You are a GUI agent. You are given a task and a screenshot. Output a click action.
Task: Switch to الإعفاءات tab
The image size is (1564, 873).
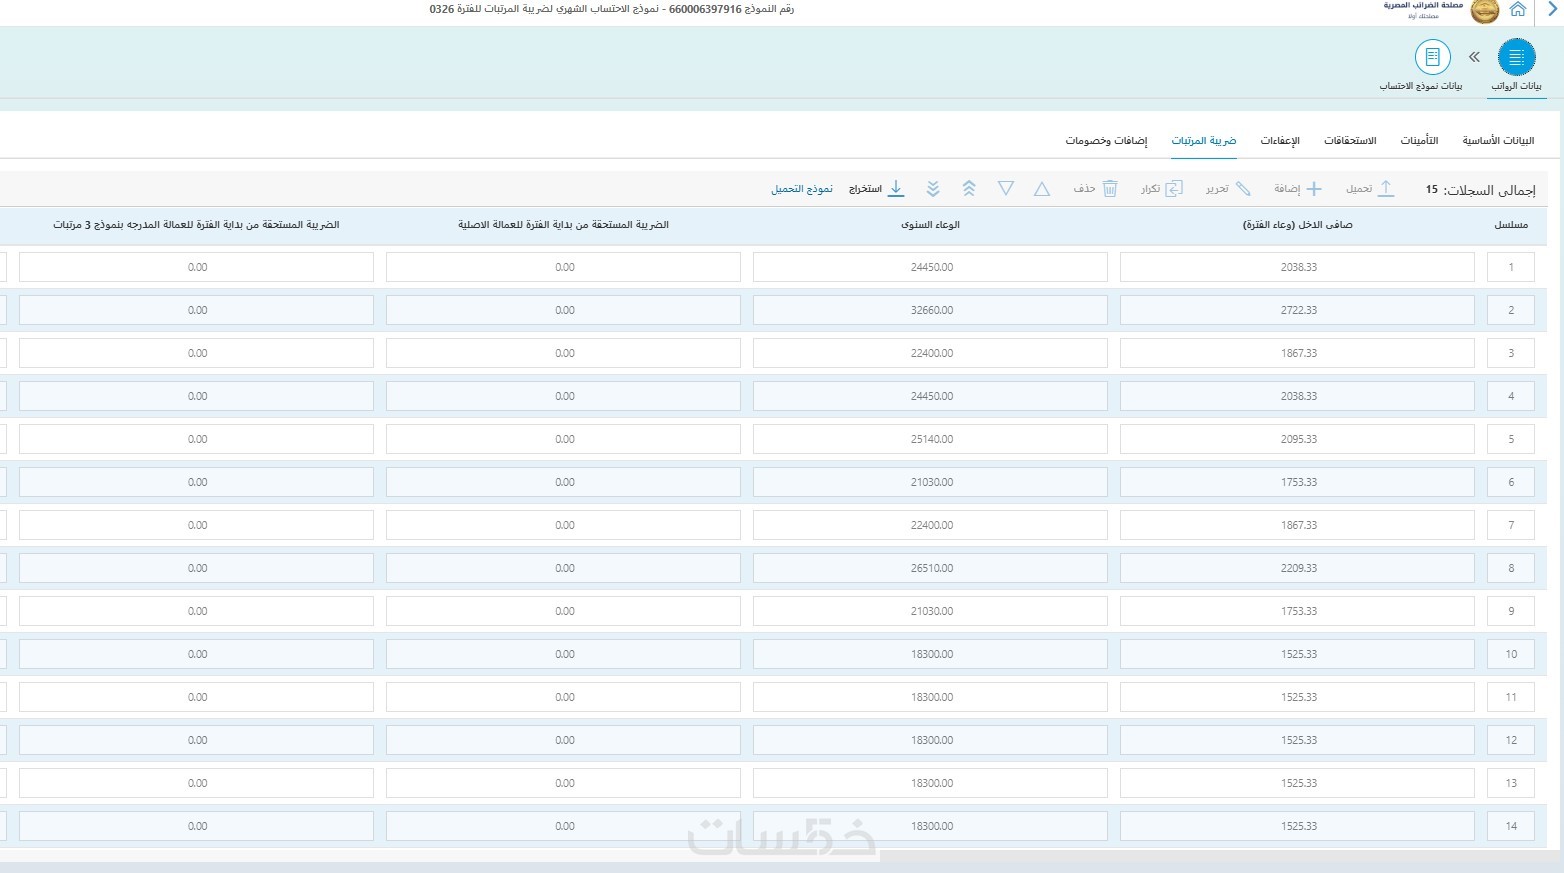(1280, 140)
